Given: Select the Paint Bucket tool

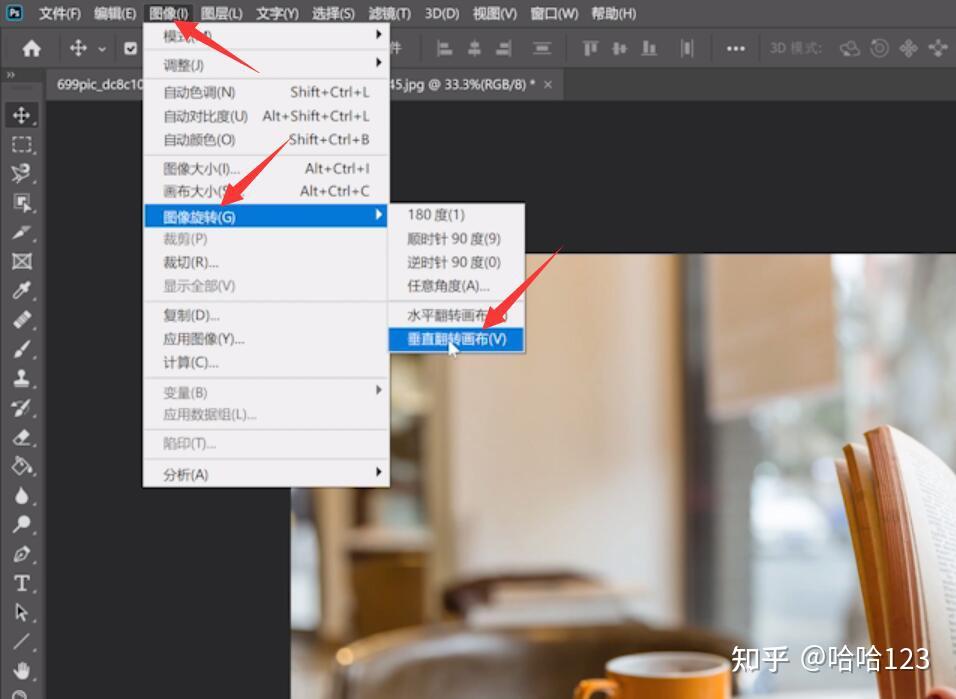Looking at the screenshot, I should point(21,467).
